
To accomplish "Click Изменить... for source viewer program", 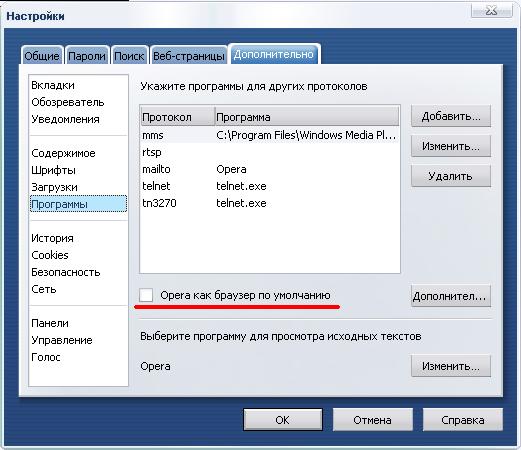I will pos(451,366).
